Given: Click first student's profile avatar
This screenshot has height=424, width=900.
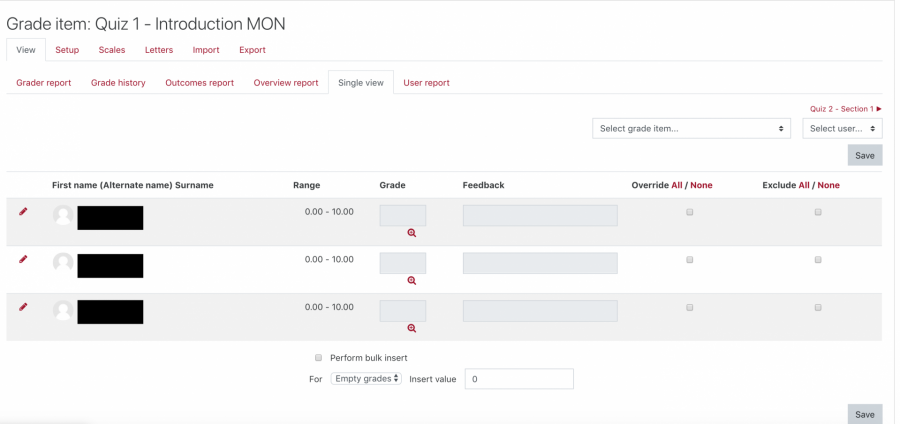Looking at the screenshot, I should click(63, 216).
